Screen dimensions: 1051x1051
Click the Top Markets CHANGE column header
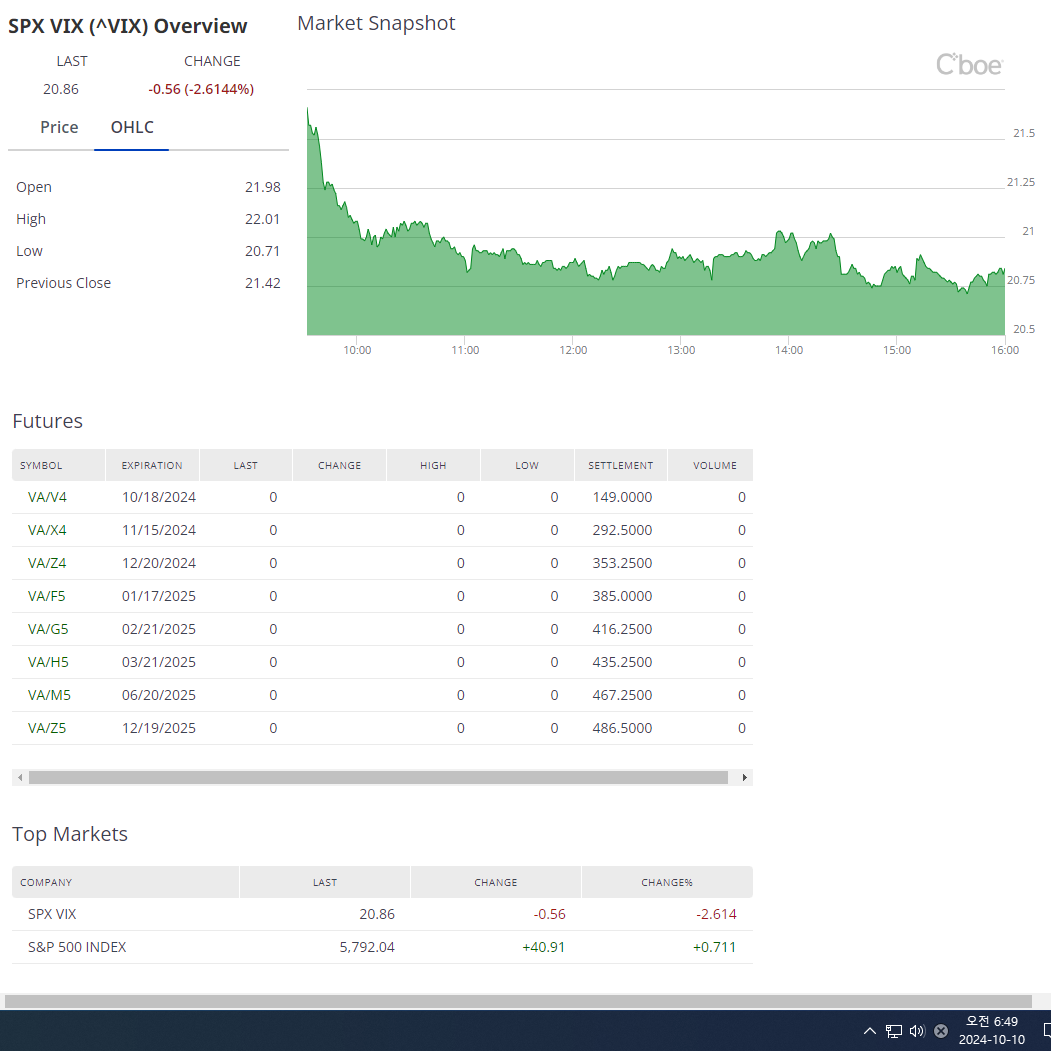496,882
